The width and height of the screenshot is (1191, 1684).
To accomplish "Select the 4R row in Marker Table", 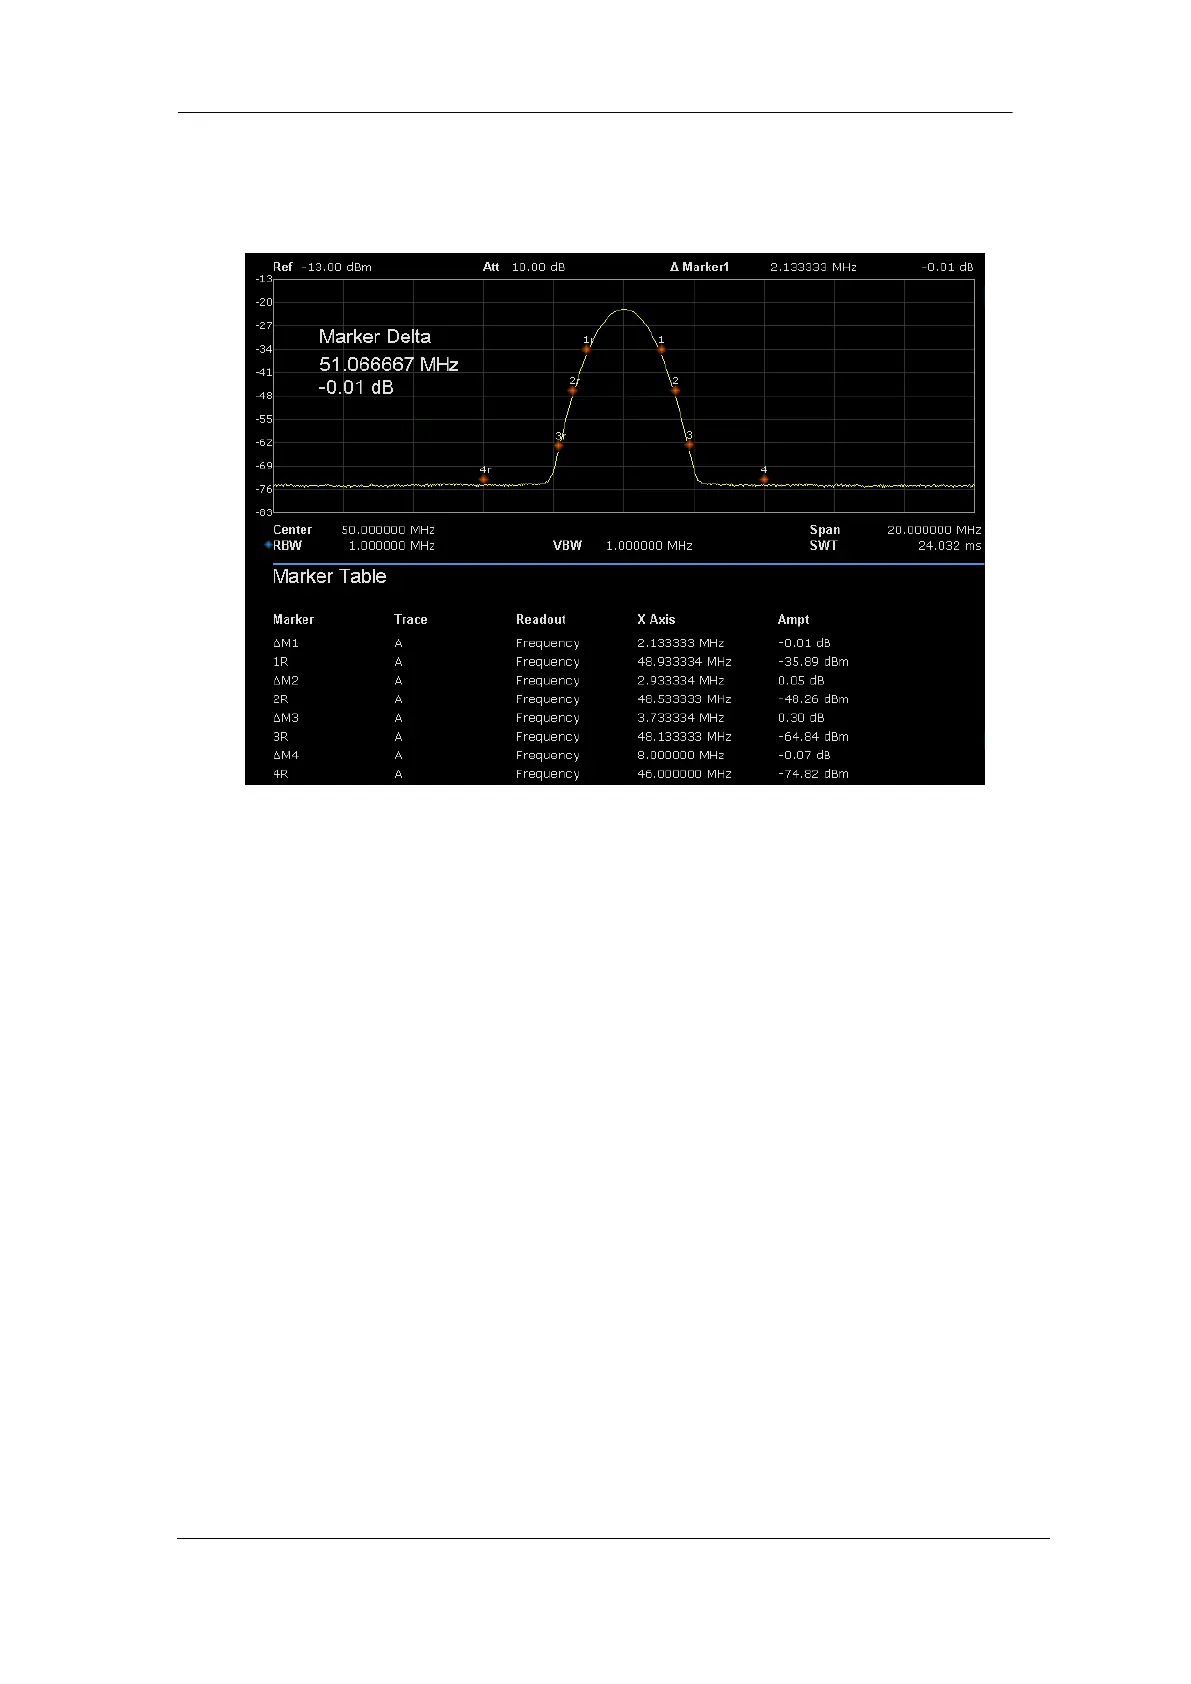I will click(x=560, y=774).
